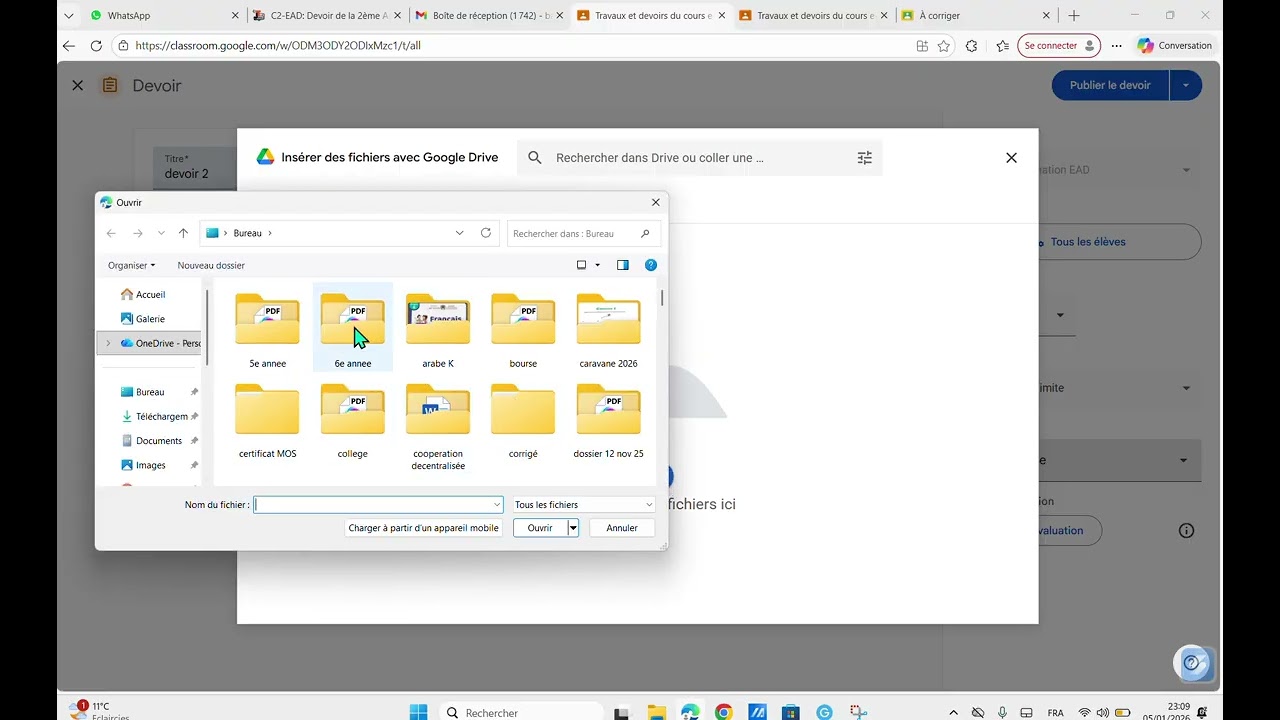Select the college folder icon
The height and width of the screenshot is (720, 1280).
pyautogui.click(x=353, y=409)
